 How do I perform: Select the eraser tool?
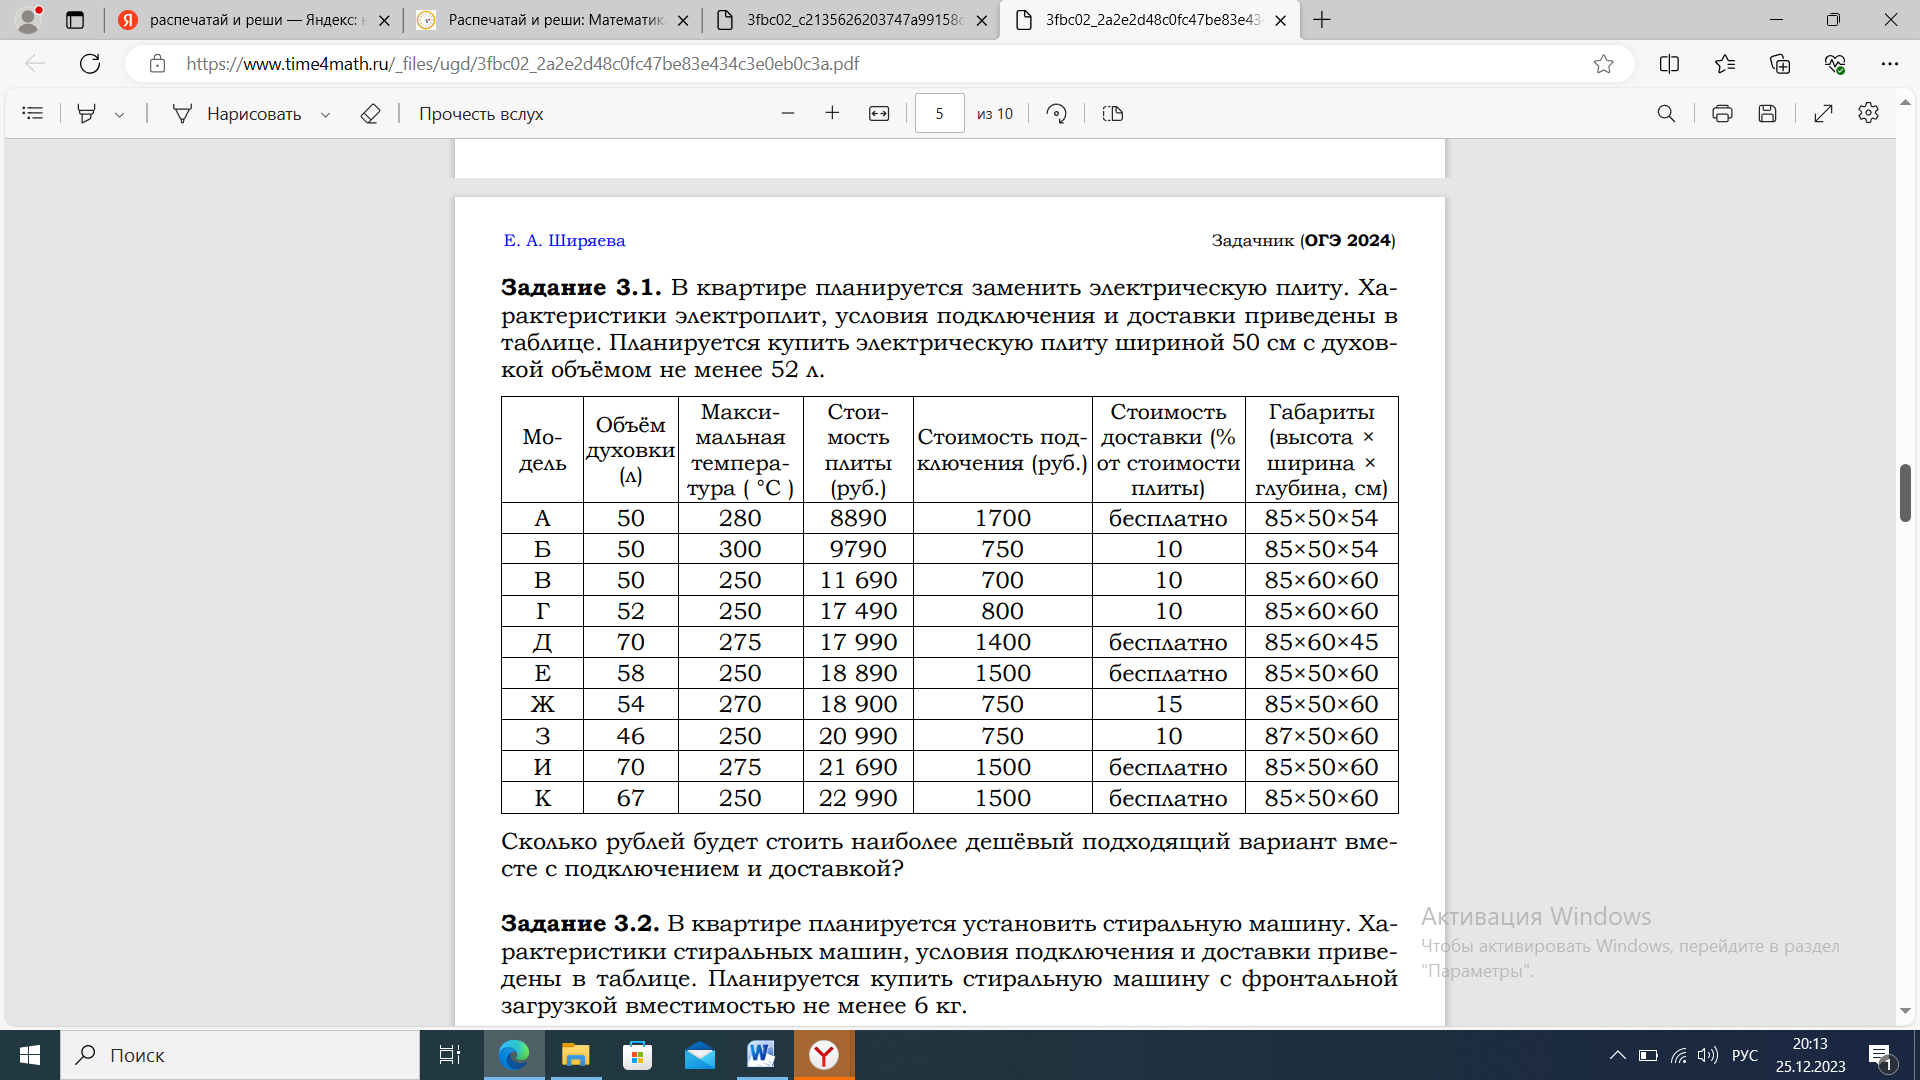point(370,114)
